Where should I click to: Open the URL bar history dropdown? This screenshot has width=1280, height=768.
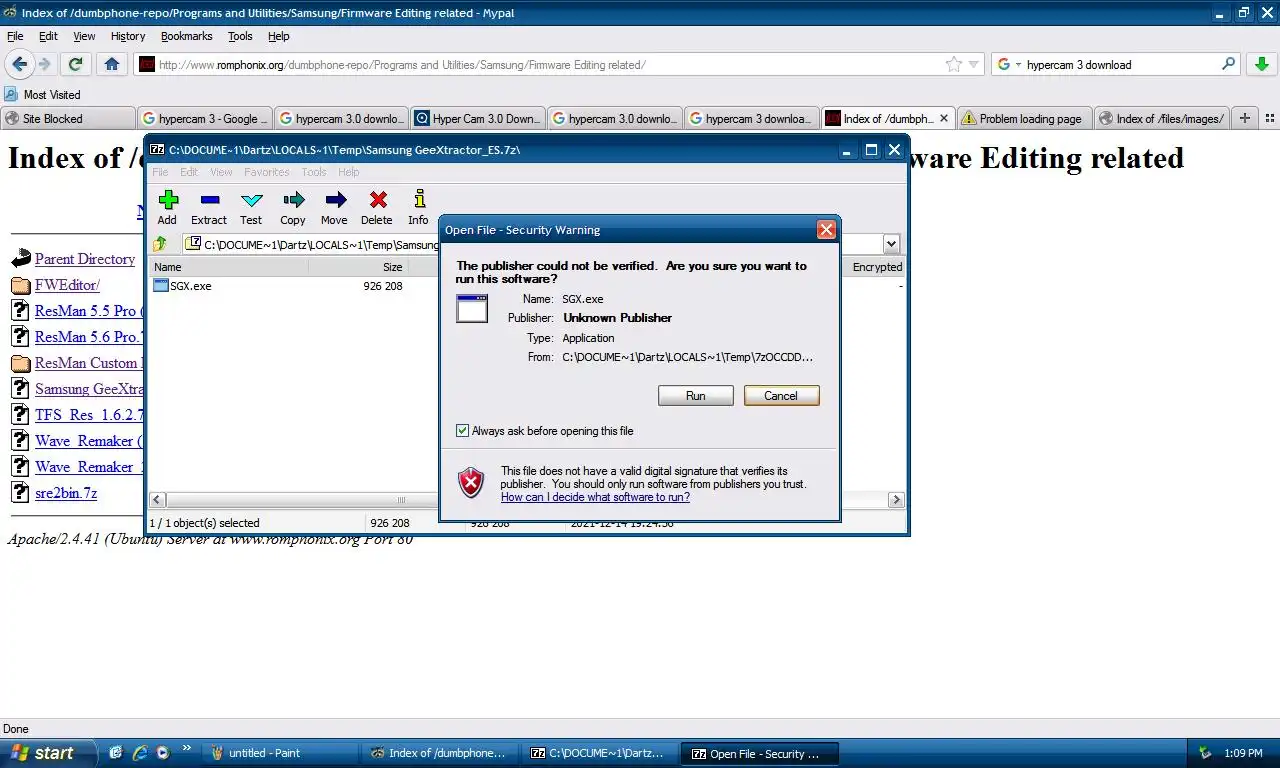click(974, 64)
